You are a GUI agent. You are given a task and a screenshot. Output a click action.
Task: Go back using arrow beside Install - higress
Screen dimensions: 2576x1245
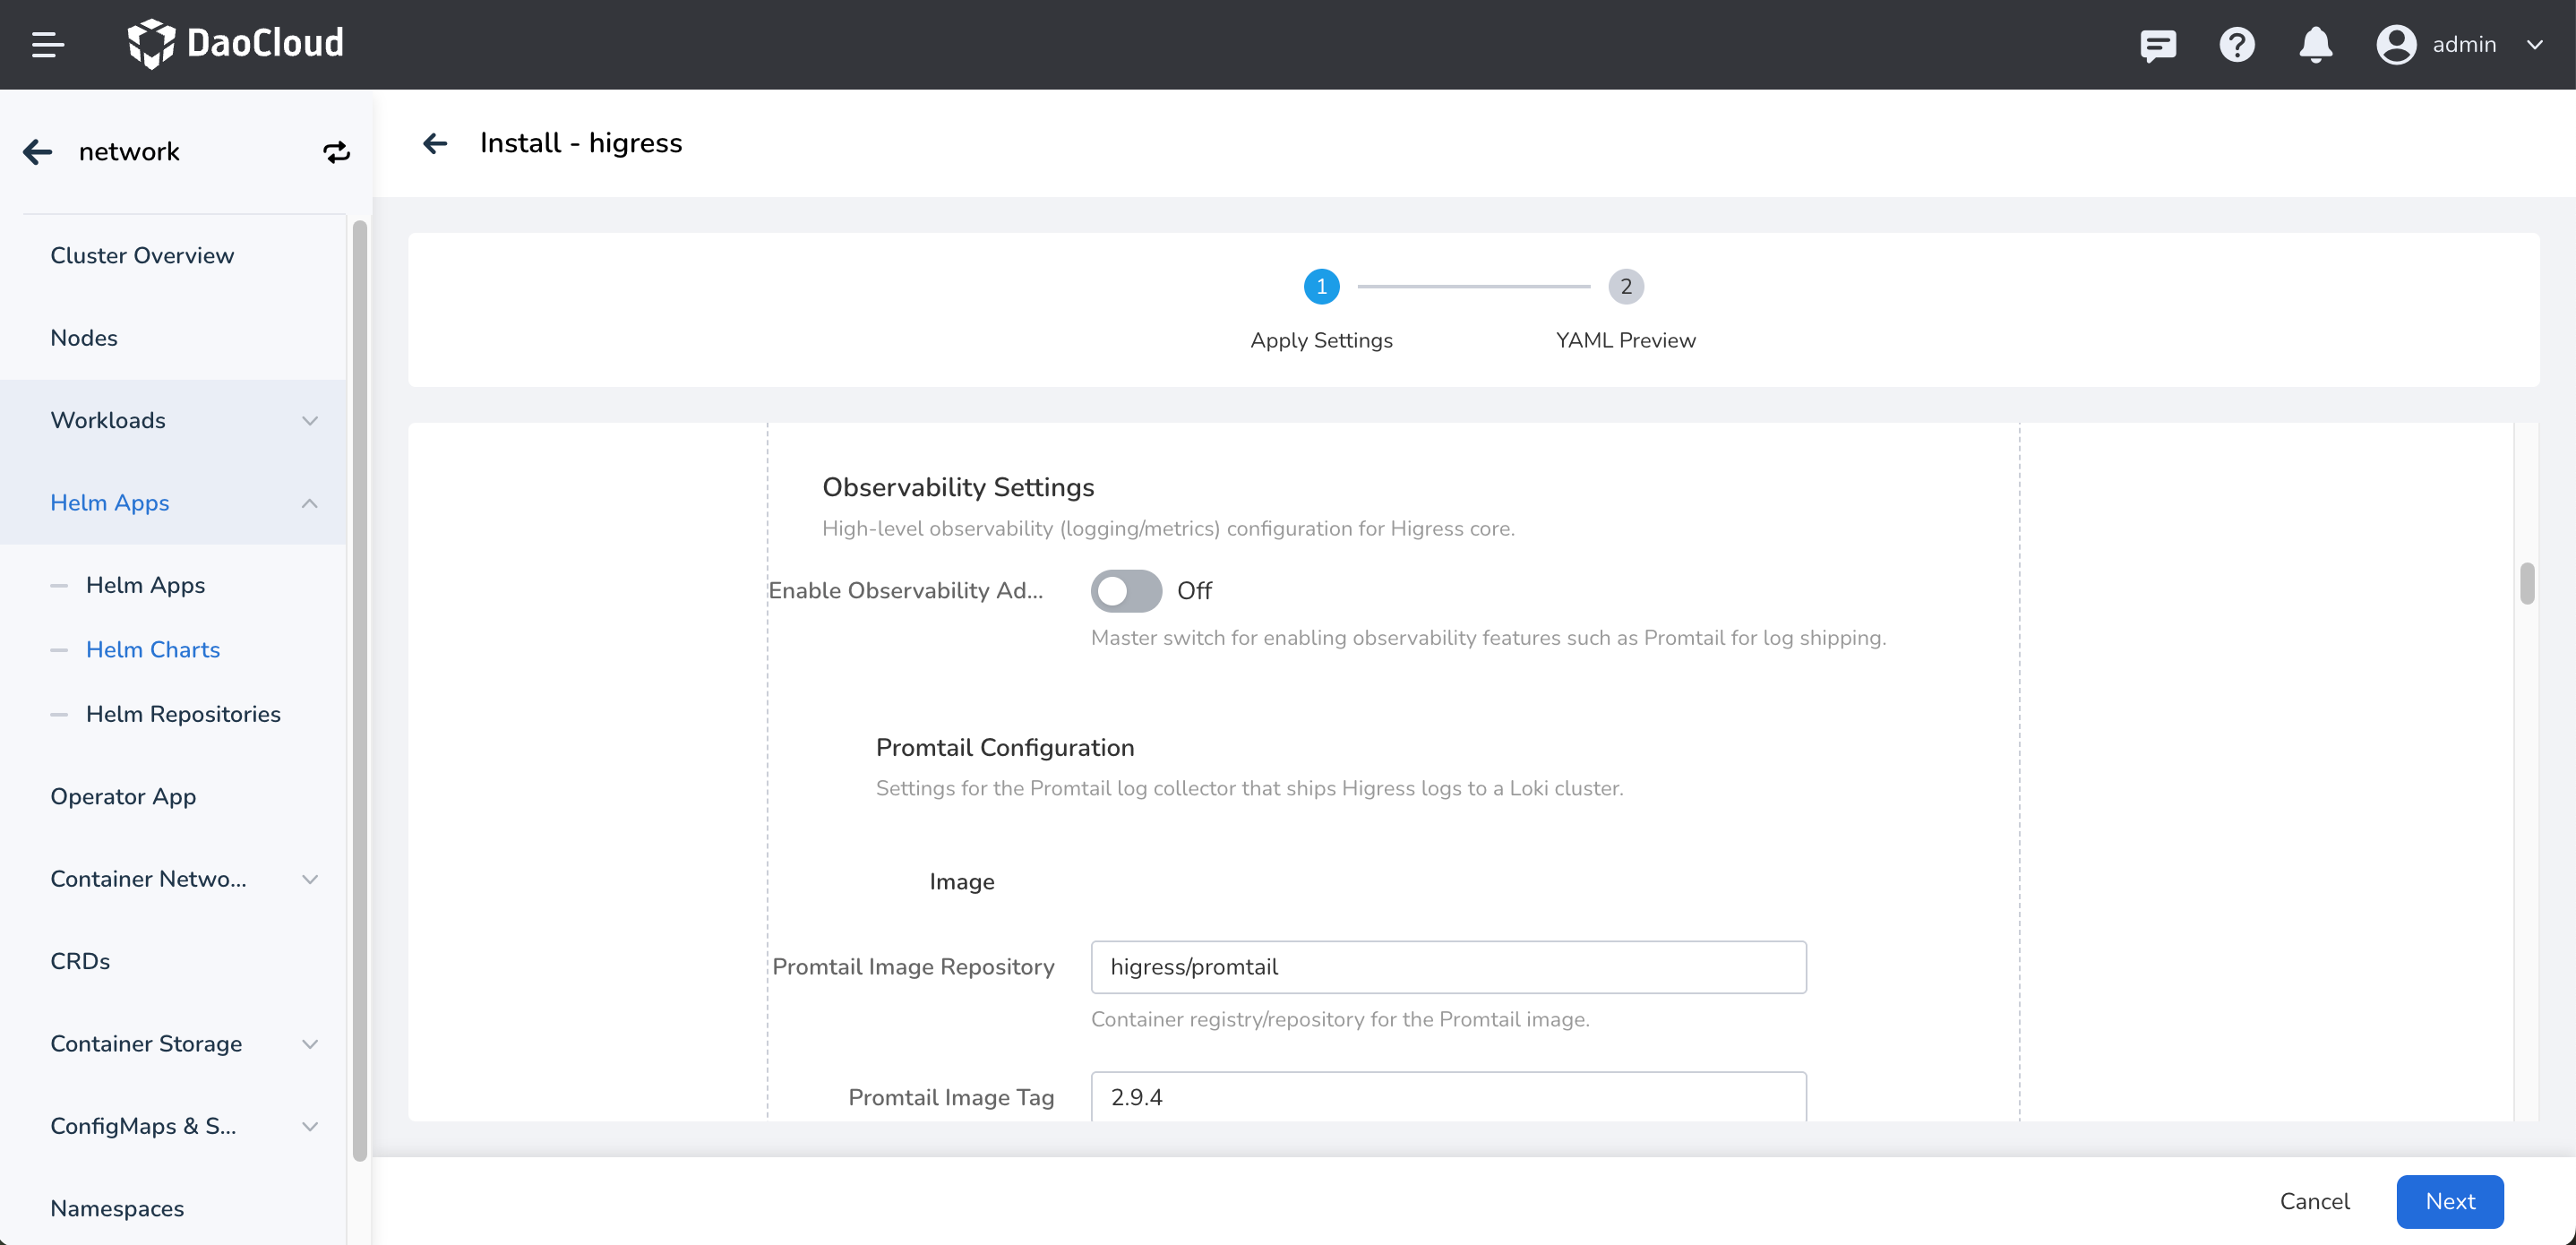[435, 144]
